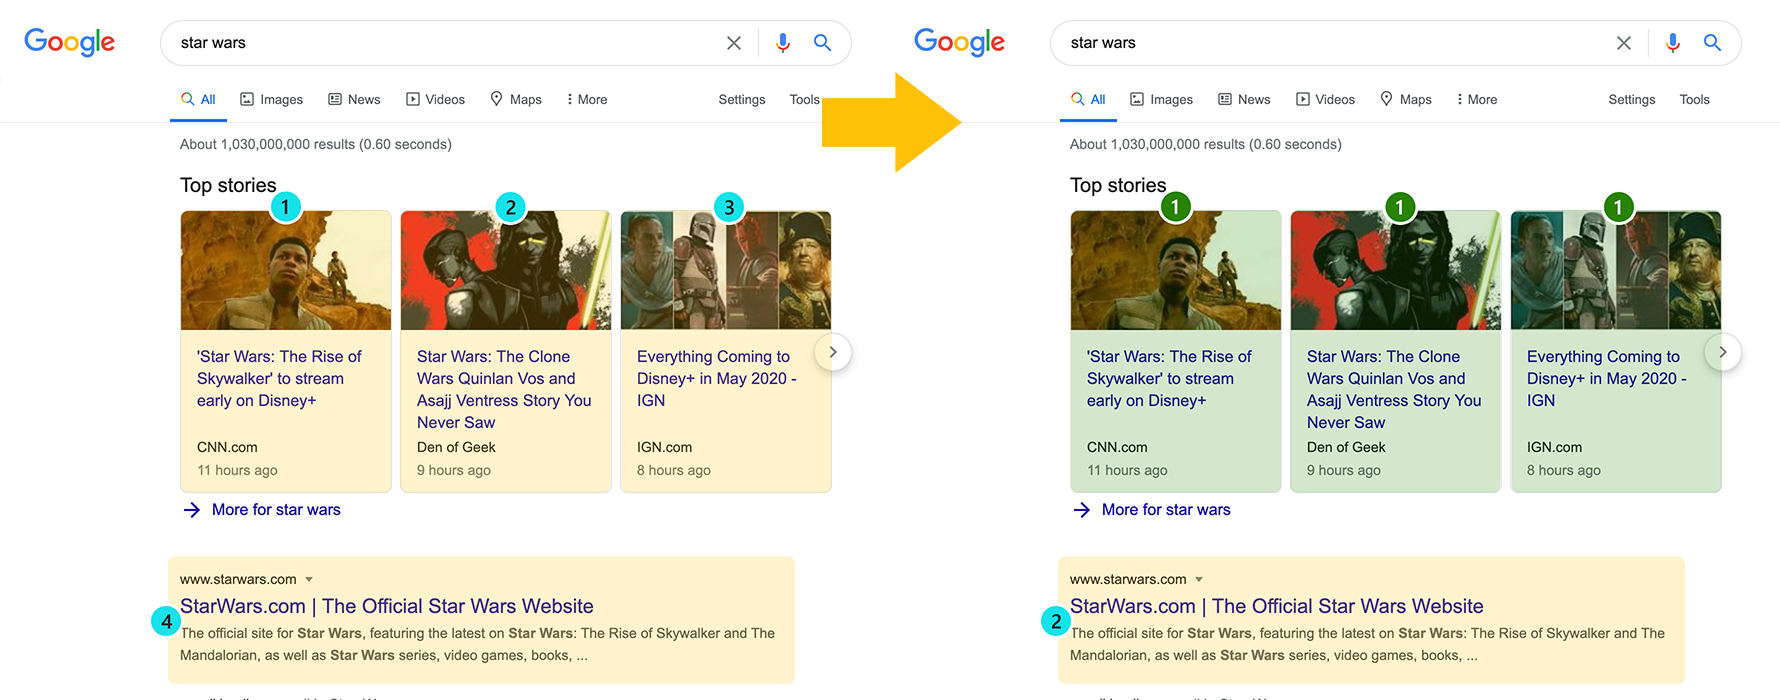The width and height of the screenshot is (1780, 700).
Task: Click the magnifier search button on right page
Action: click(x=1713, y=43)
